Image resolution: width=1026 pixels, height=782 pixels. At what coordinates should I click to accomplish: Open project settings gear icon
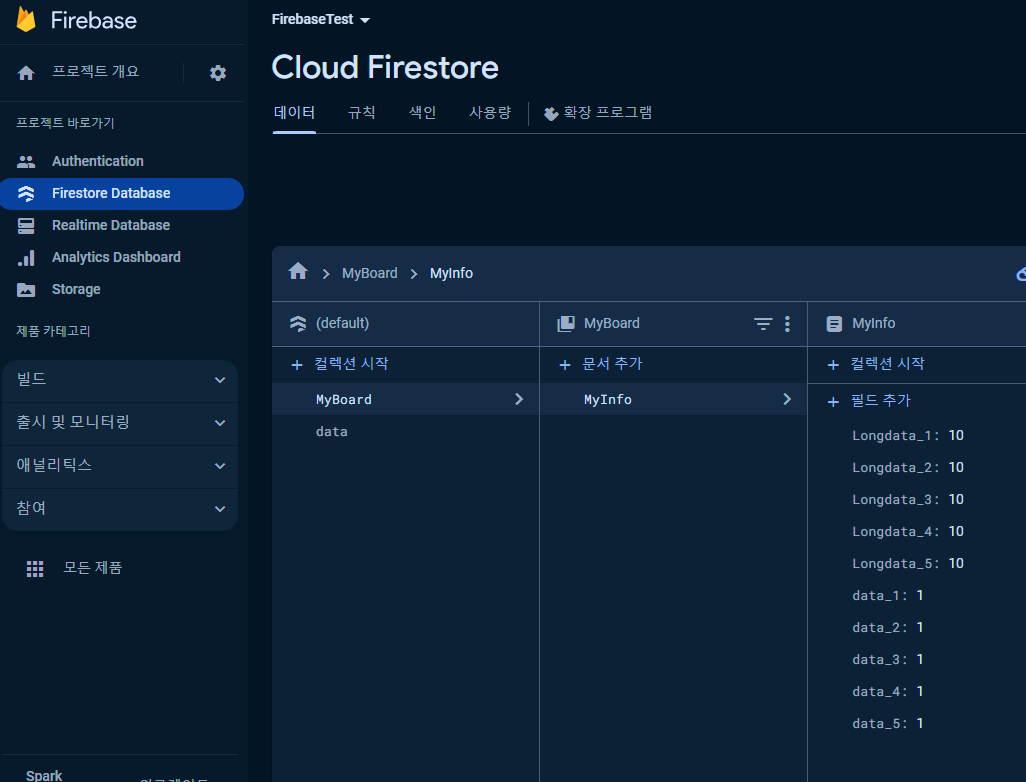tap(218, 73)
